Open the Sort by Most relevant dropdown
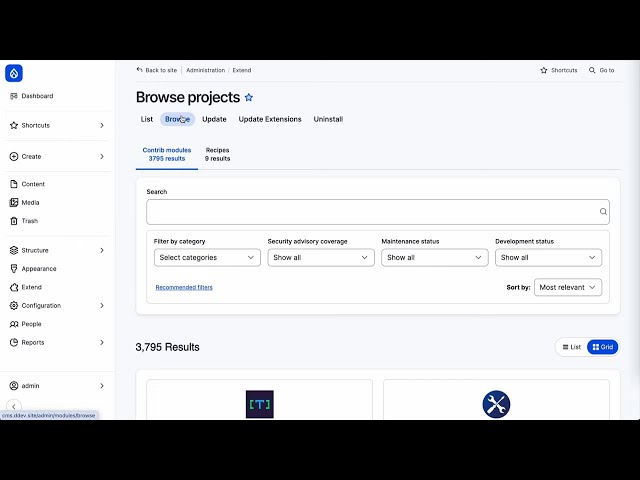Screen dimensions: 640x480 click(568, 287)
